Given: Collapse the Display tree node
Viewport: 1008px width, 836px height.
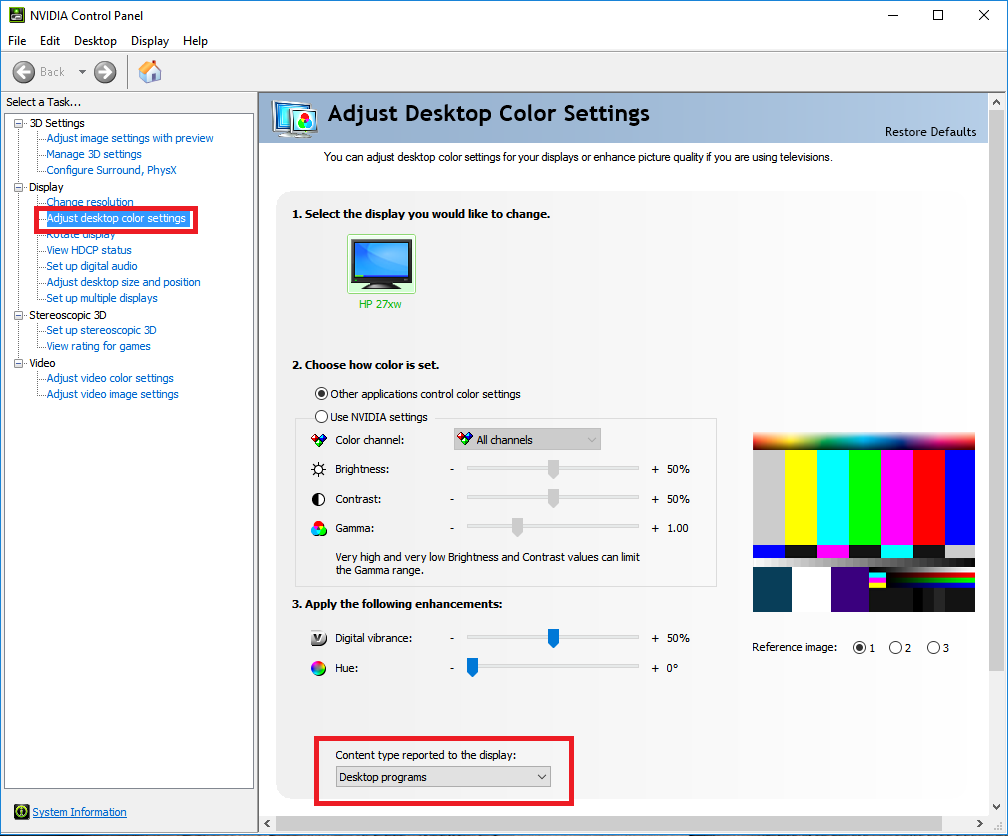Looking at the screenshot, I should point(19,187).
